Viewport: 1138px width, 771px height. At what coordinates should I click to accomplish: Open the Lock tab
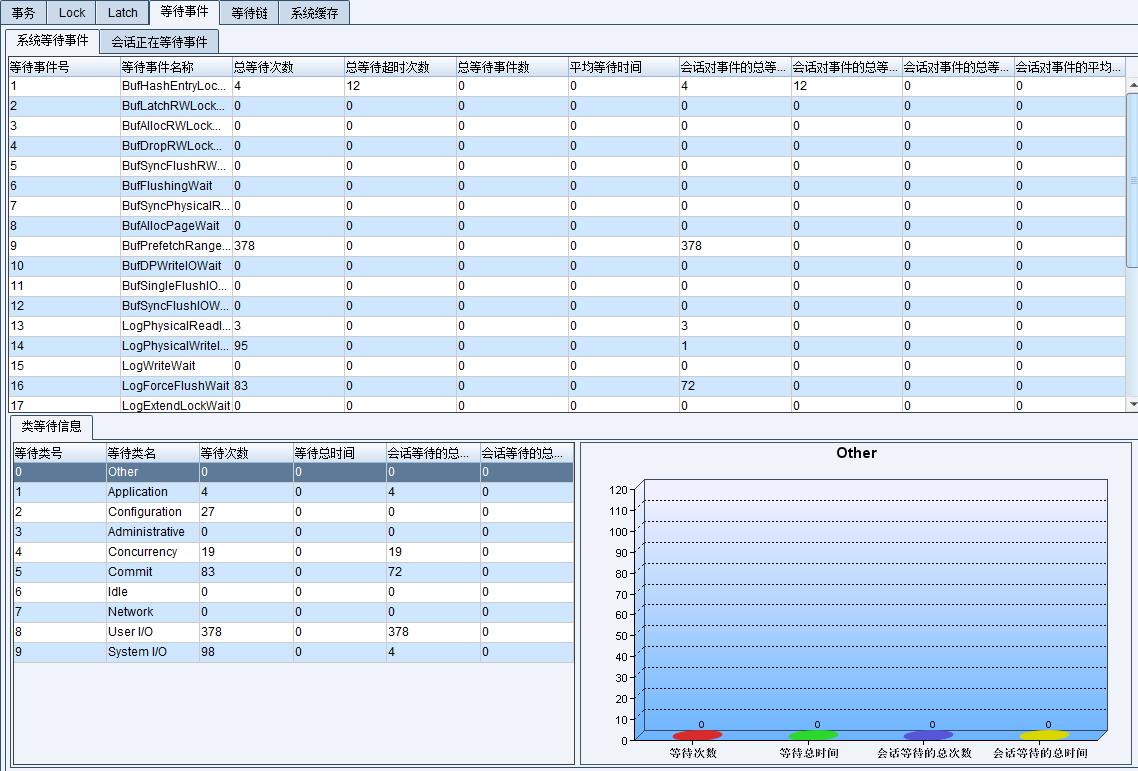[72, 13]
